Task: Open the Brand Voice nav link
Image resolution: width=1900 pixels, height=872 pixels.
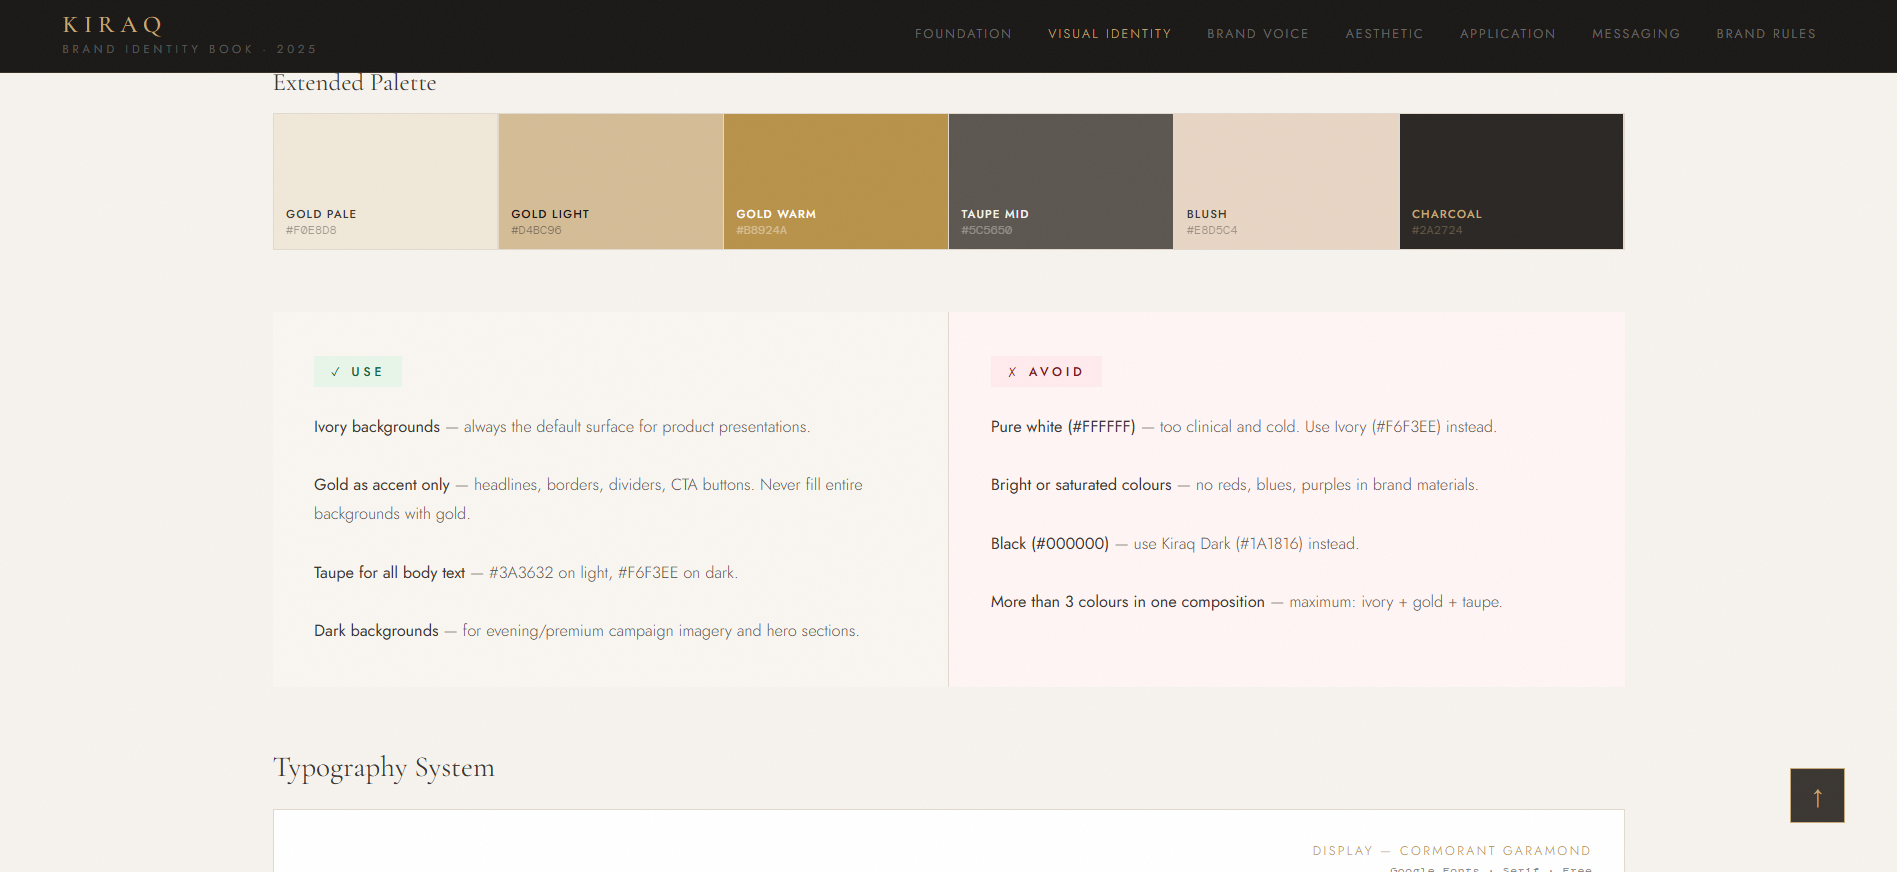Action: tap(1257, 34)
